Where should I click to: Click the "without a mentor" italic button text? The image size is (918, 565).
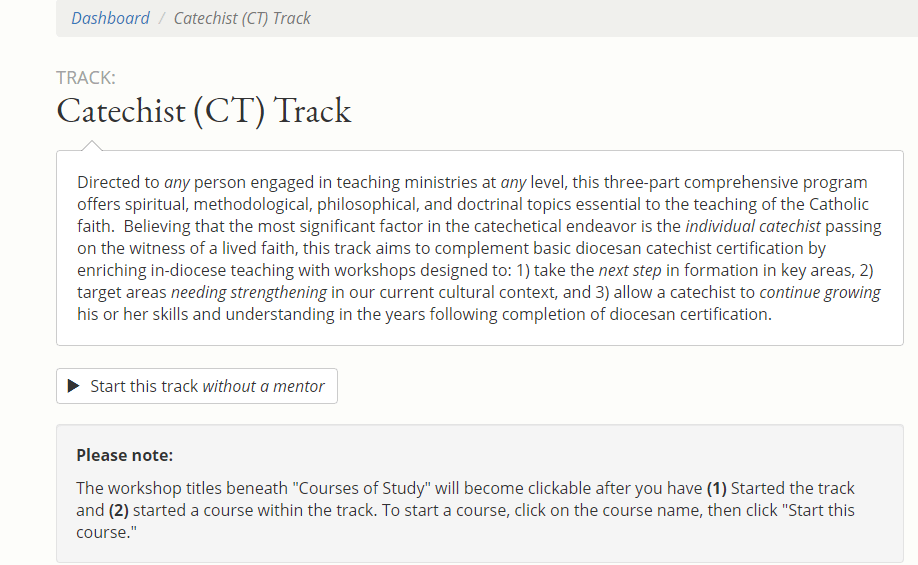point(263,386)
